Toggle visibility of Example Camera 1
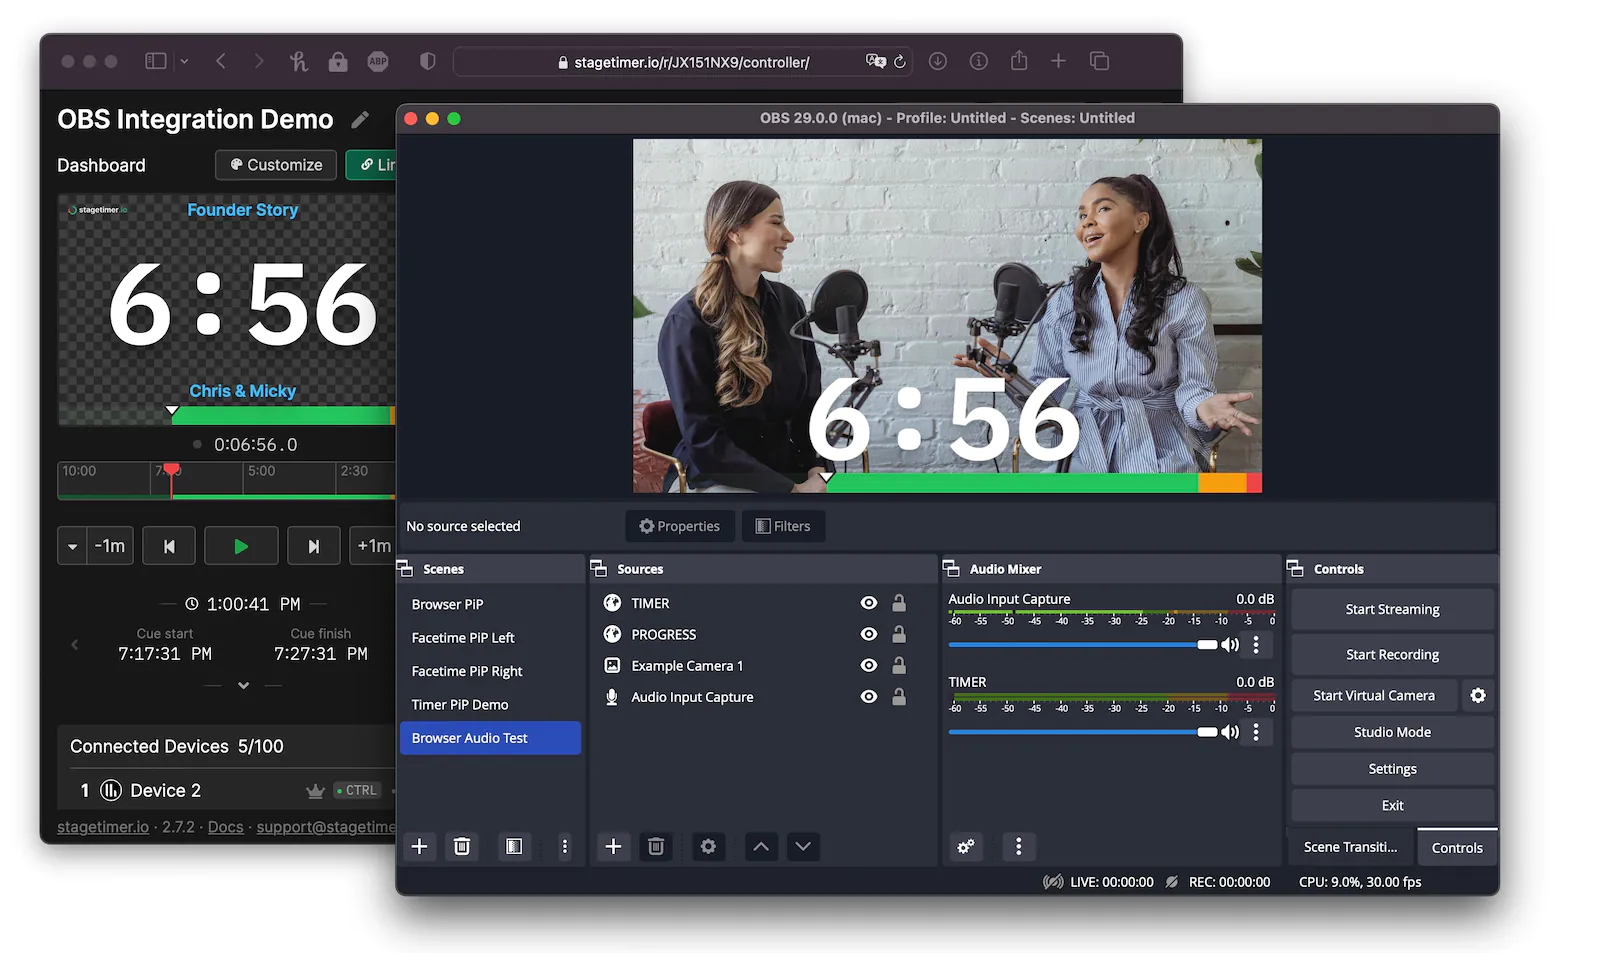Viewport: 1600px width, 953px height. coord(869,666)
